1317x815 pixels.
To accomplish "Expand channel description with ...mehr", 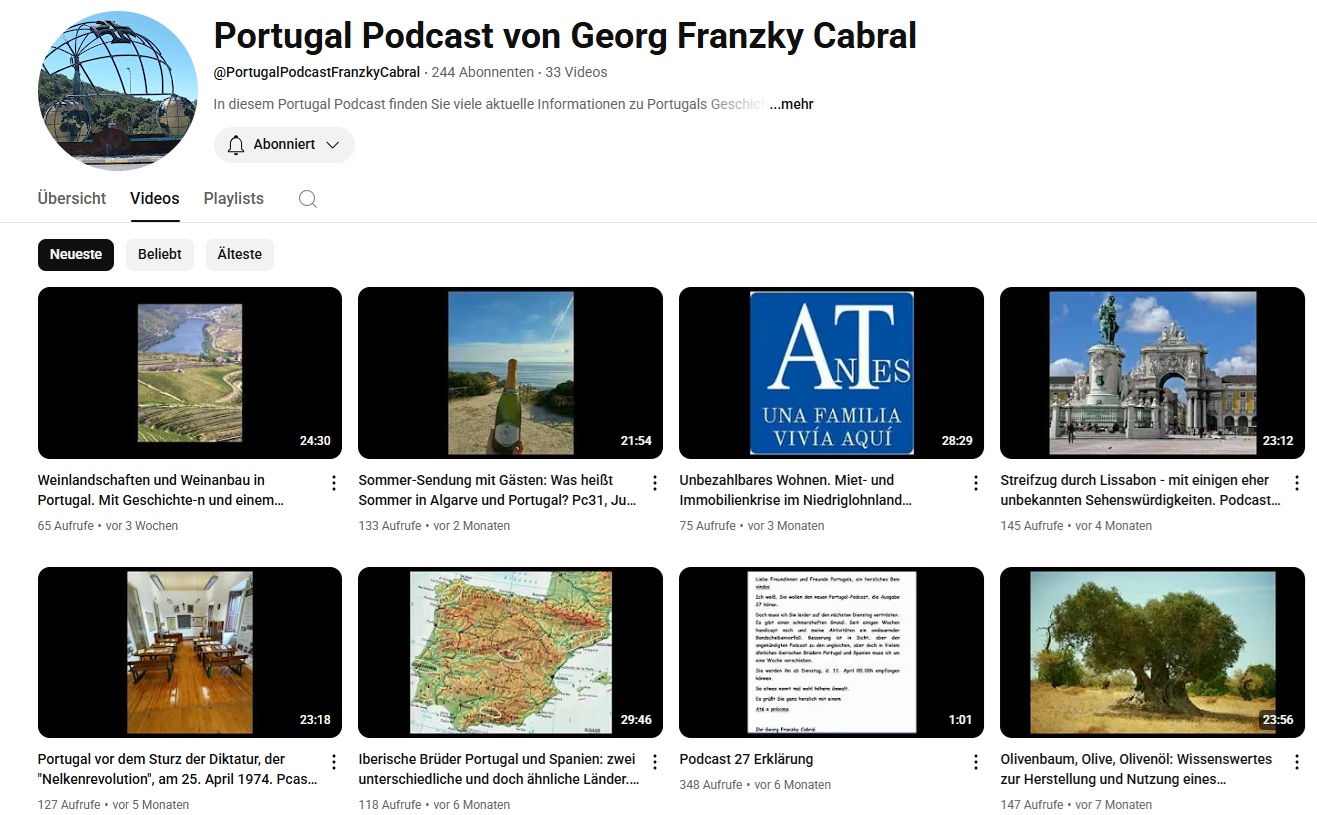I will [x=792, y=104].
